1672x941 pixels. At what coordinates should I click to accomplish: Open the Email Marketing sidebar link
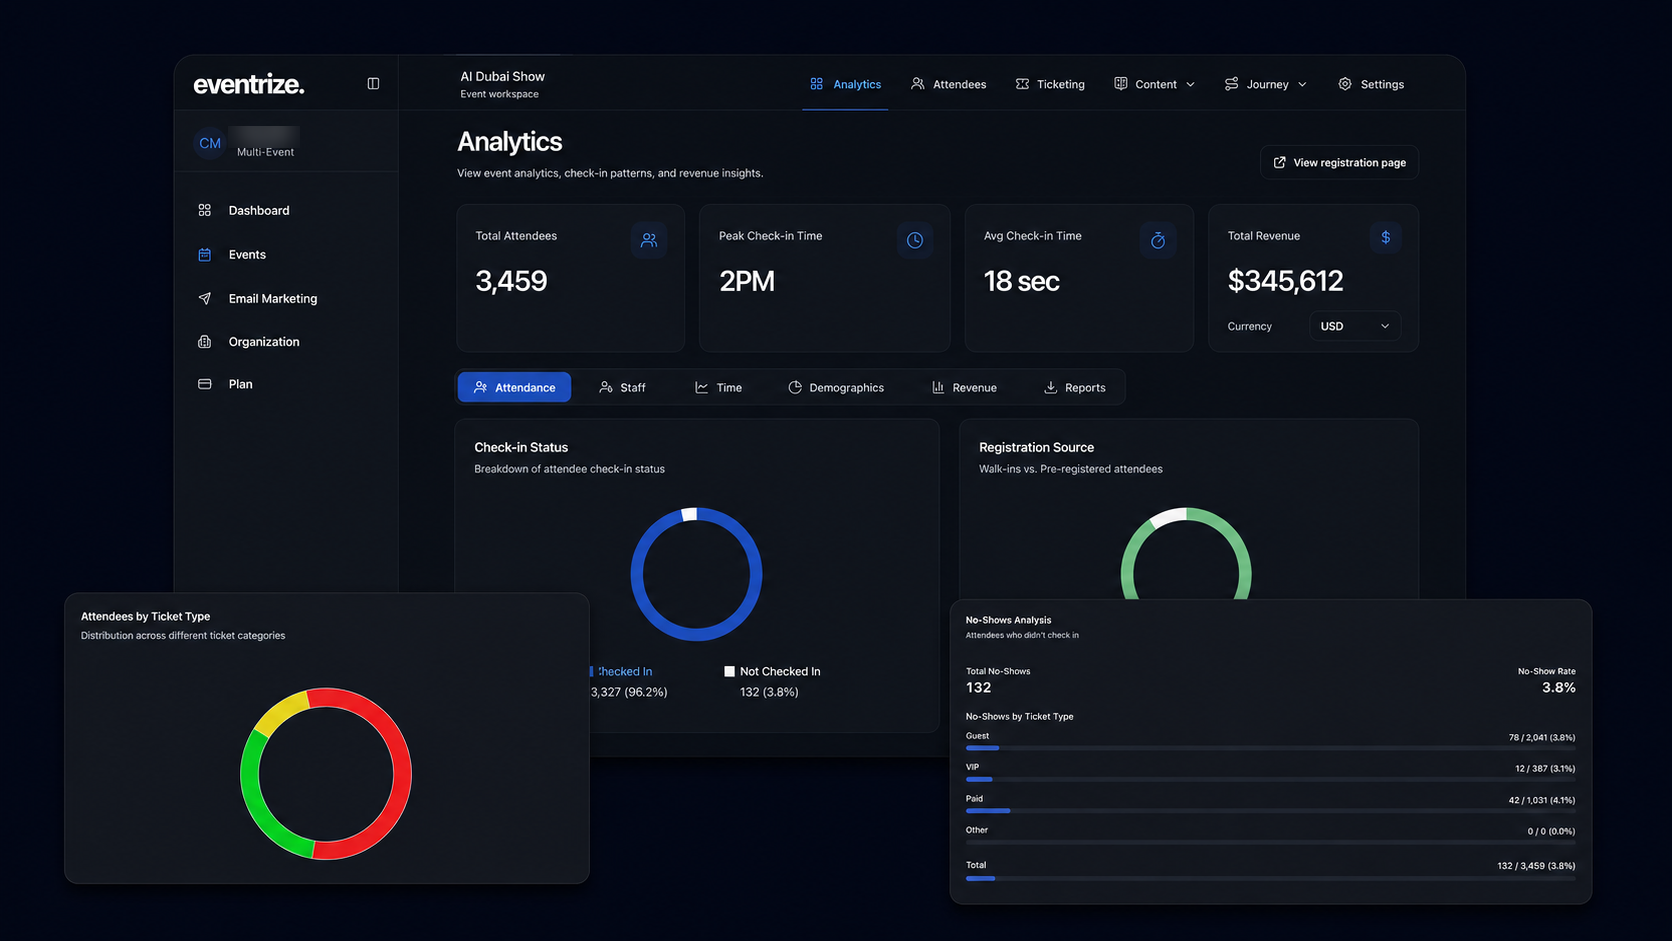click(273, 298)
